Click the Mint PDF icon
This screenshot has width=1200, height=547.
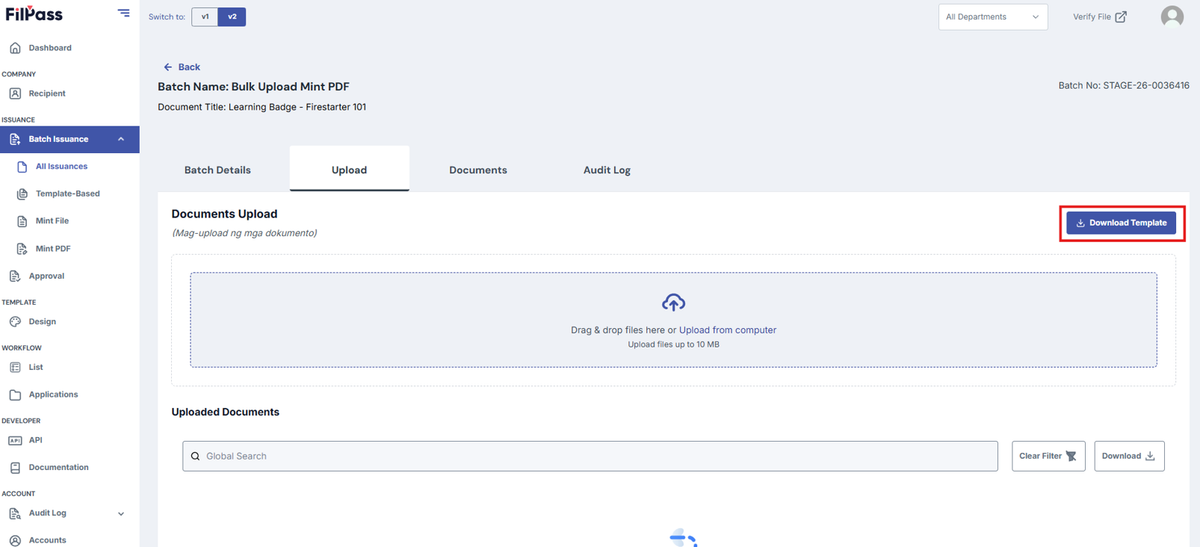click(x=22, y=248)
